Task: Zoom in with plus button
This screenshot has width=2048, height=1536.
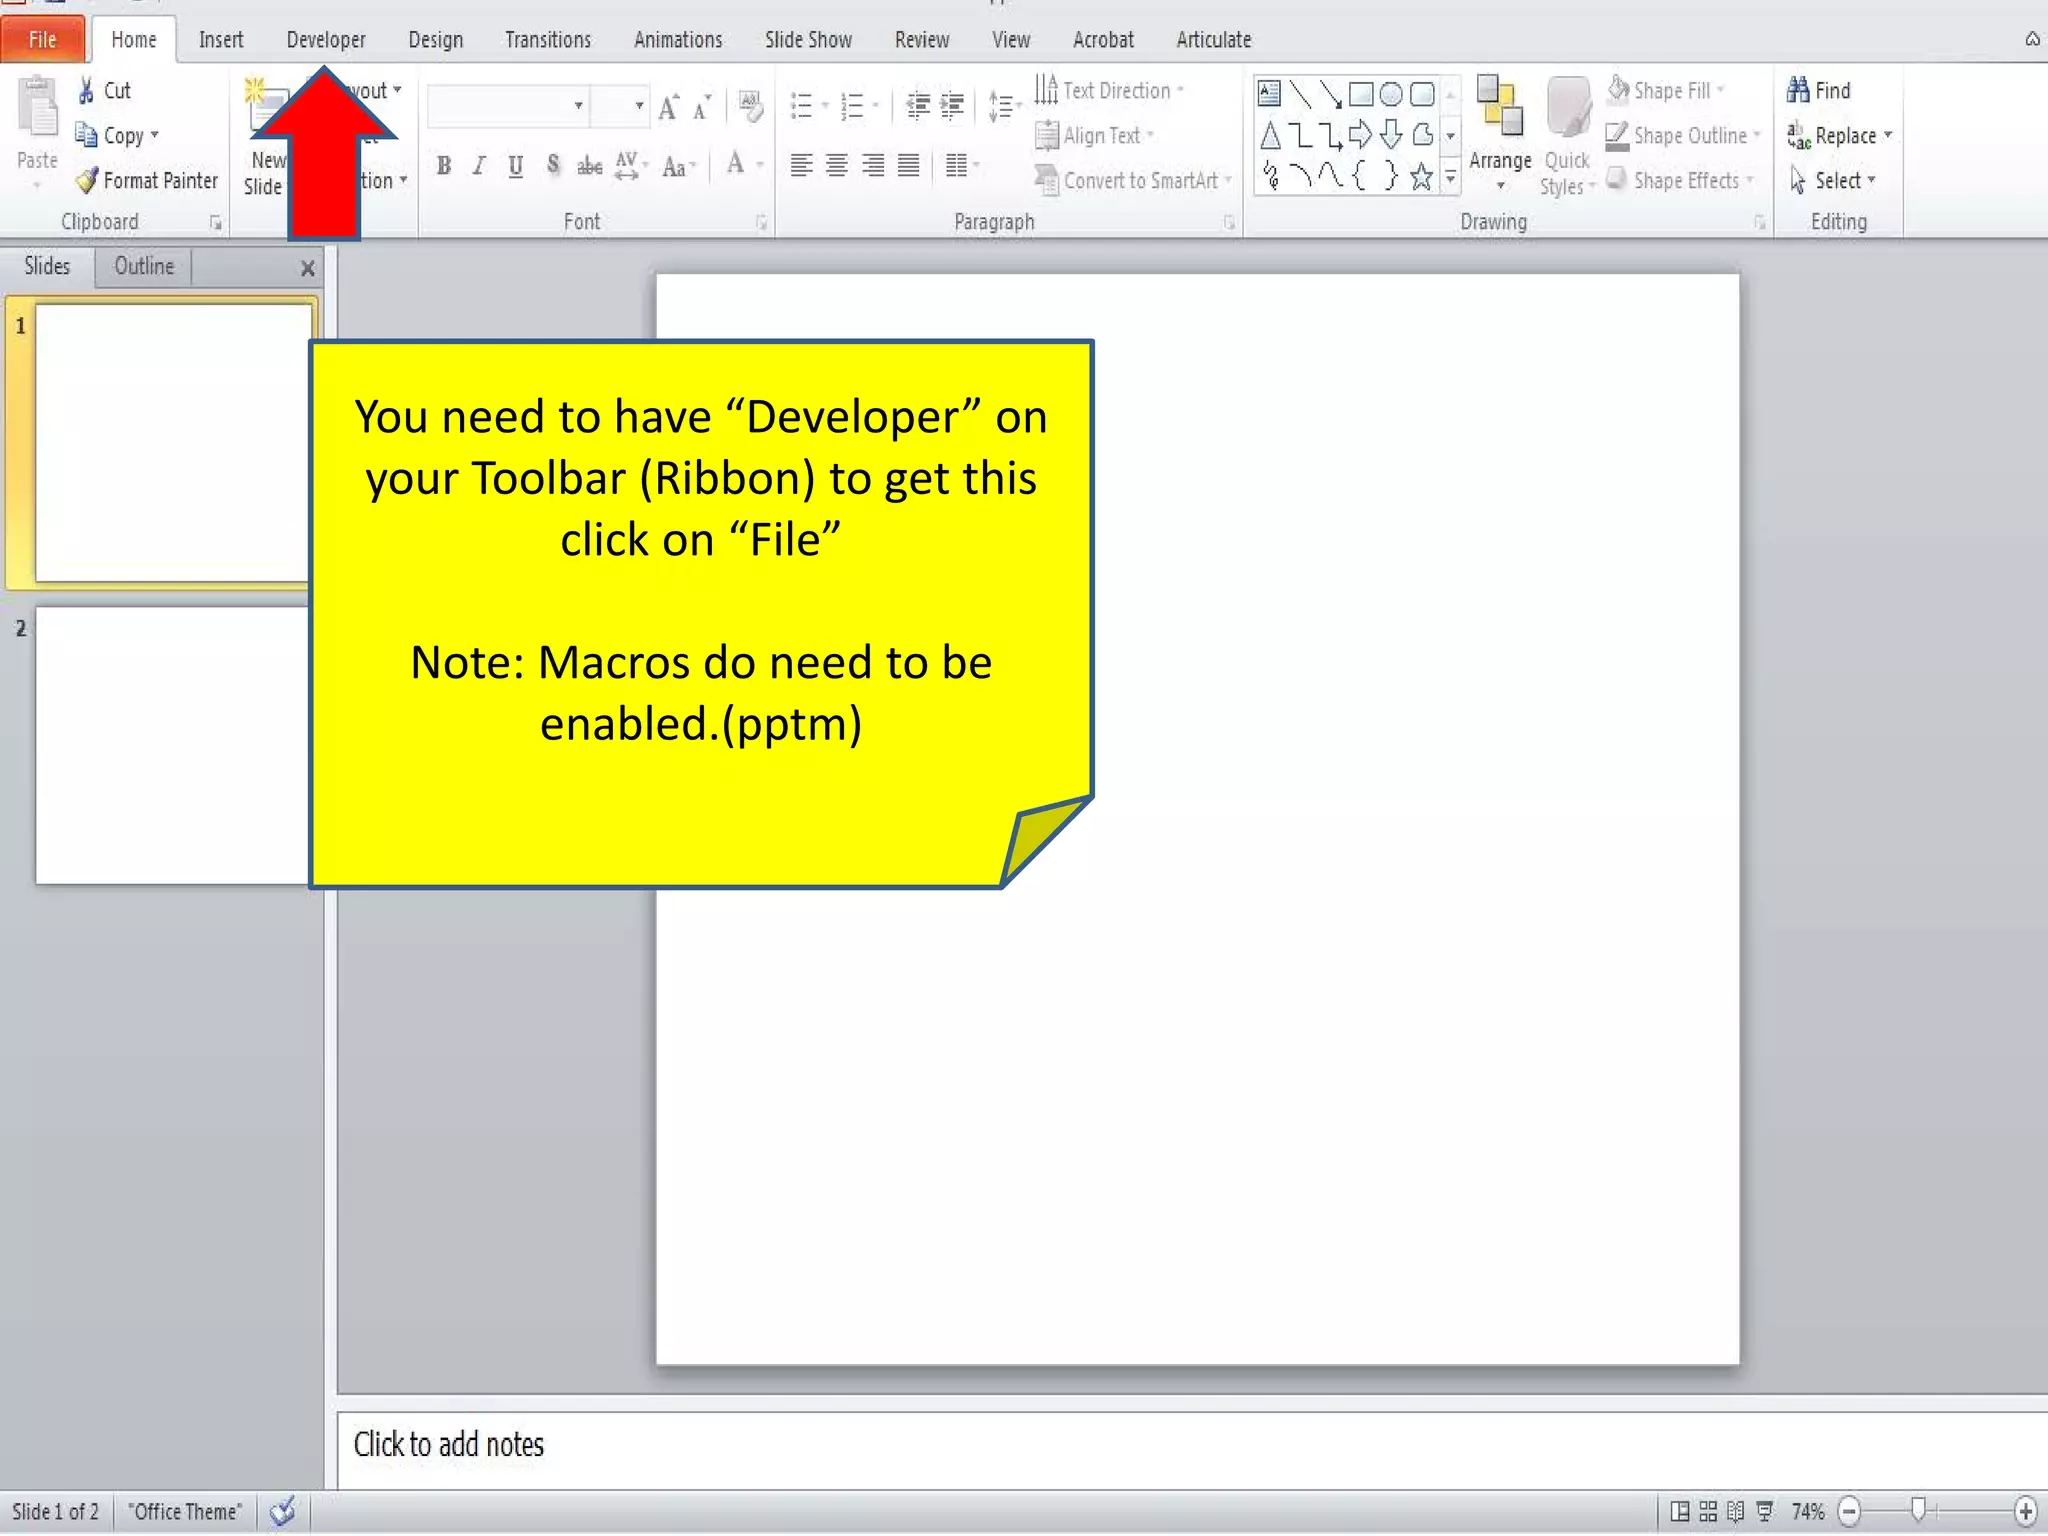Action: click(x=2025, y=1511)
